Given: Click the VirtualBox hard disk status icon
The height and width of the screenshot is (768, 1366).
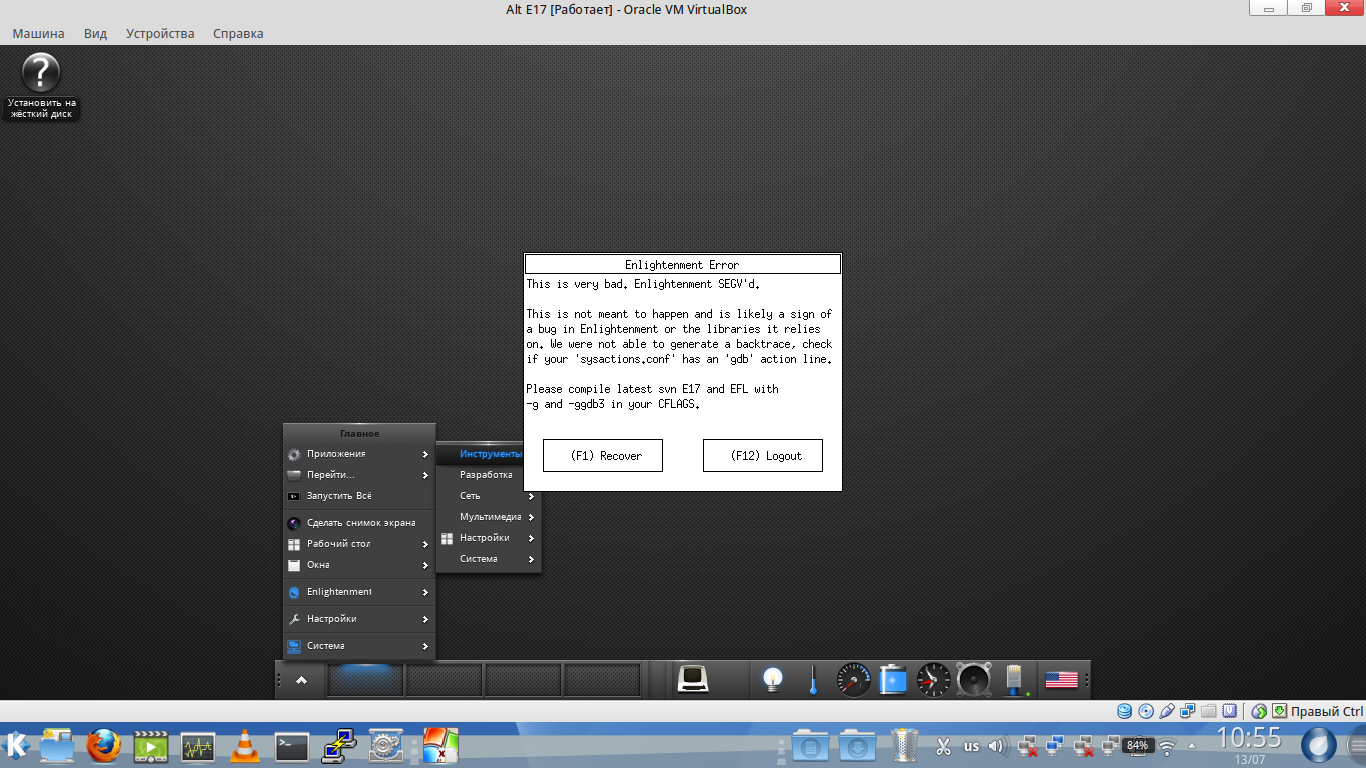Looking at the screenshot, I should coord(1125,711).
